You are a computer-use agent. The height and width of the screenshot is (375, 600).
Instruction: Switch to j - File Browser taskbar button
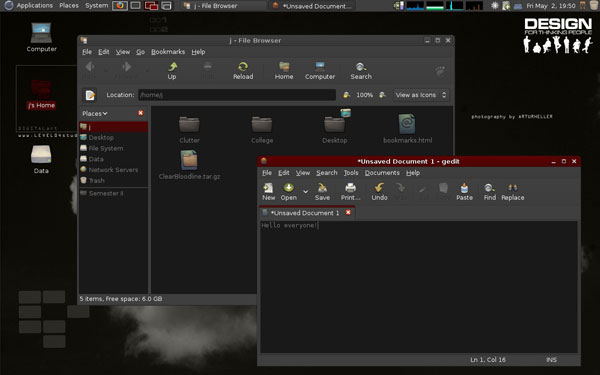click(224, 6)
